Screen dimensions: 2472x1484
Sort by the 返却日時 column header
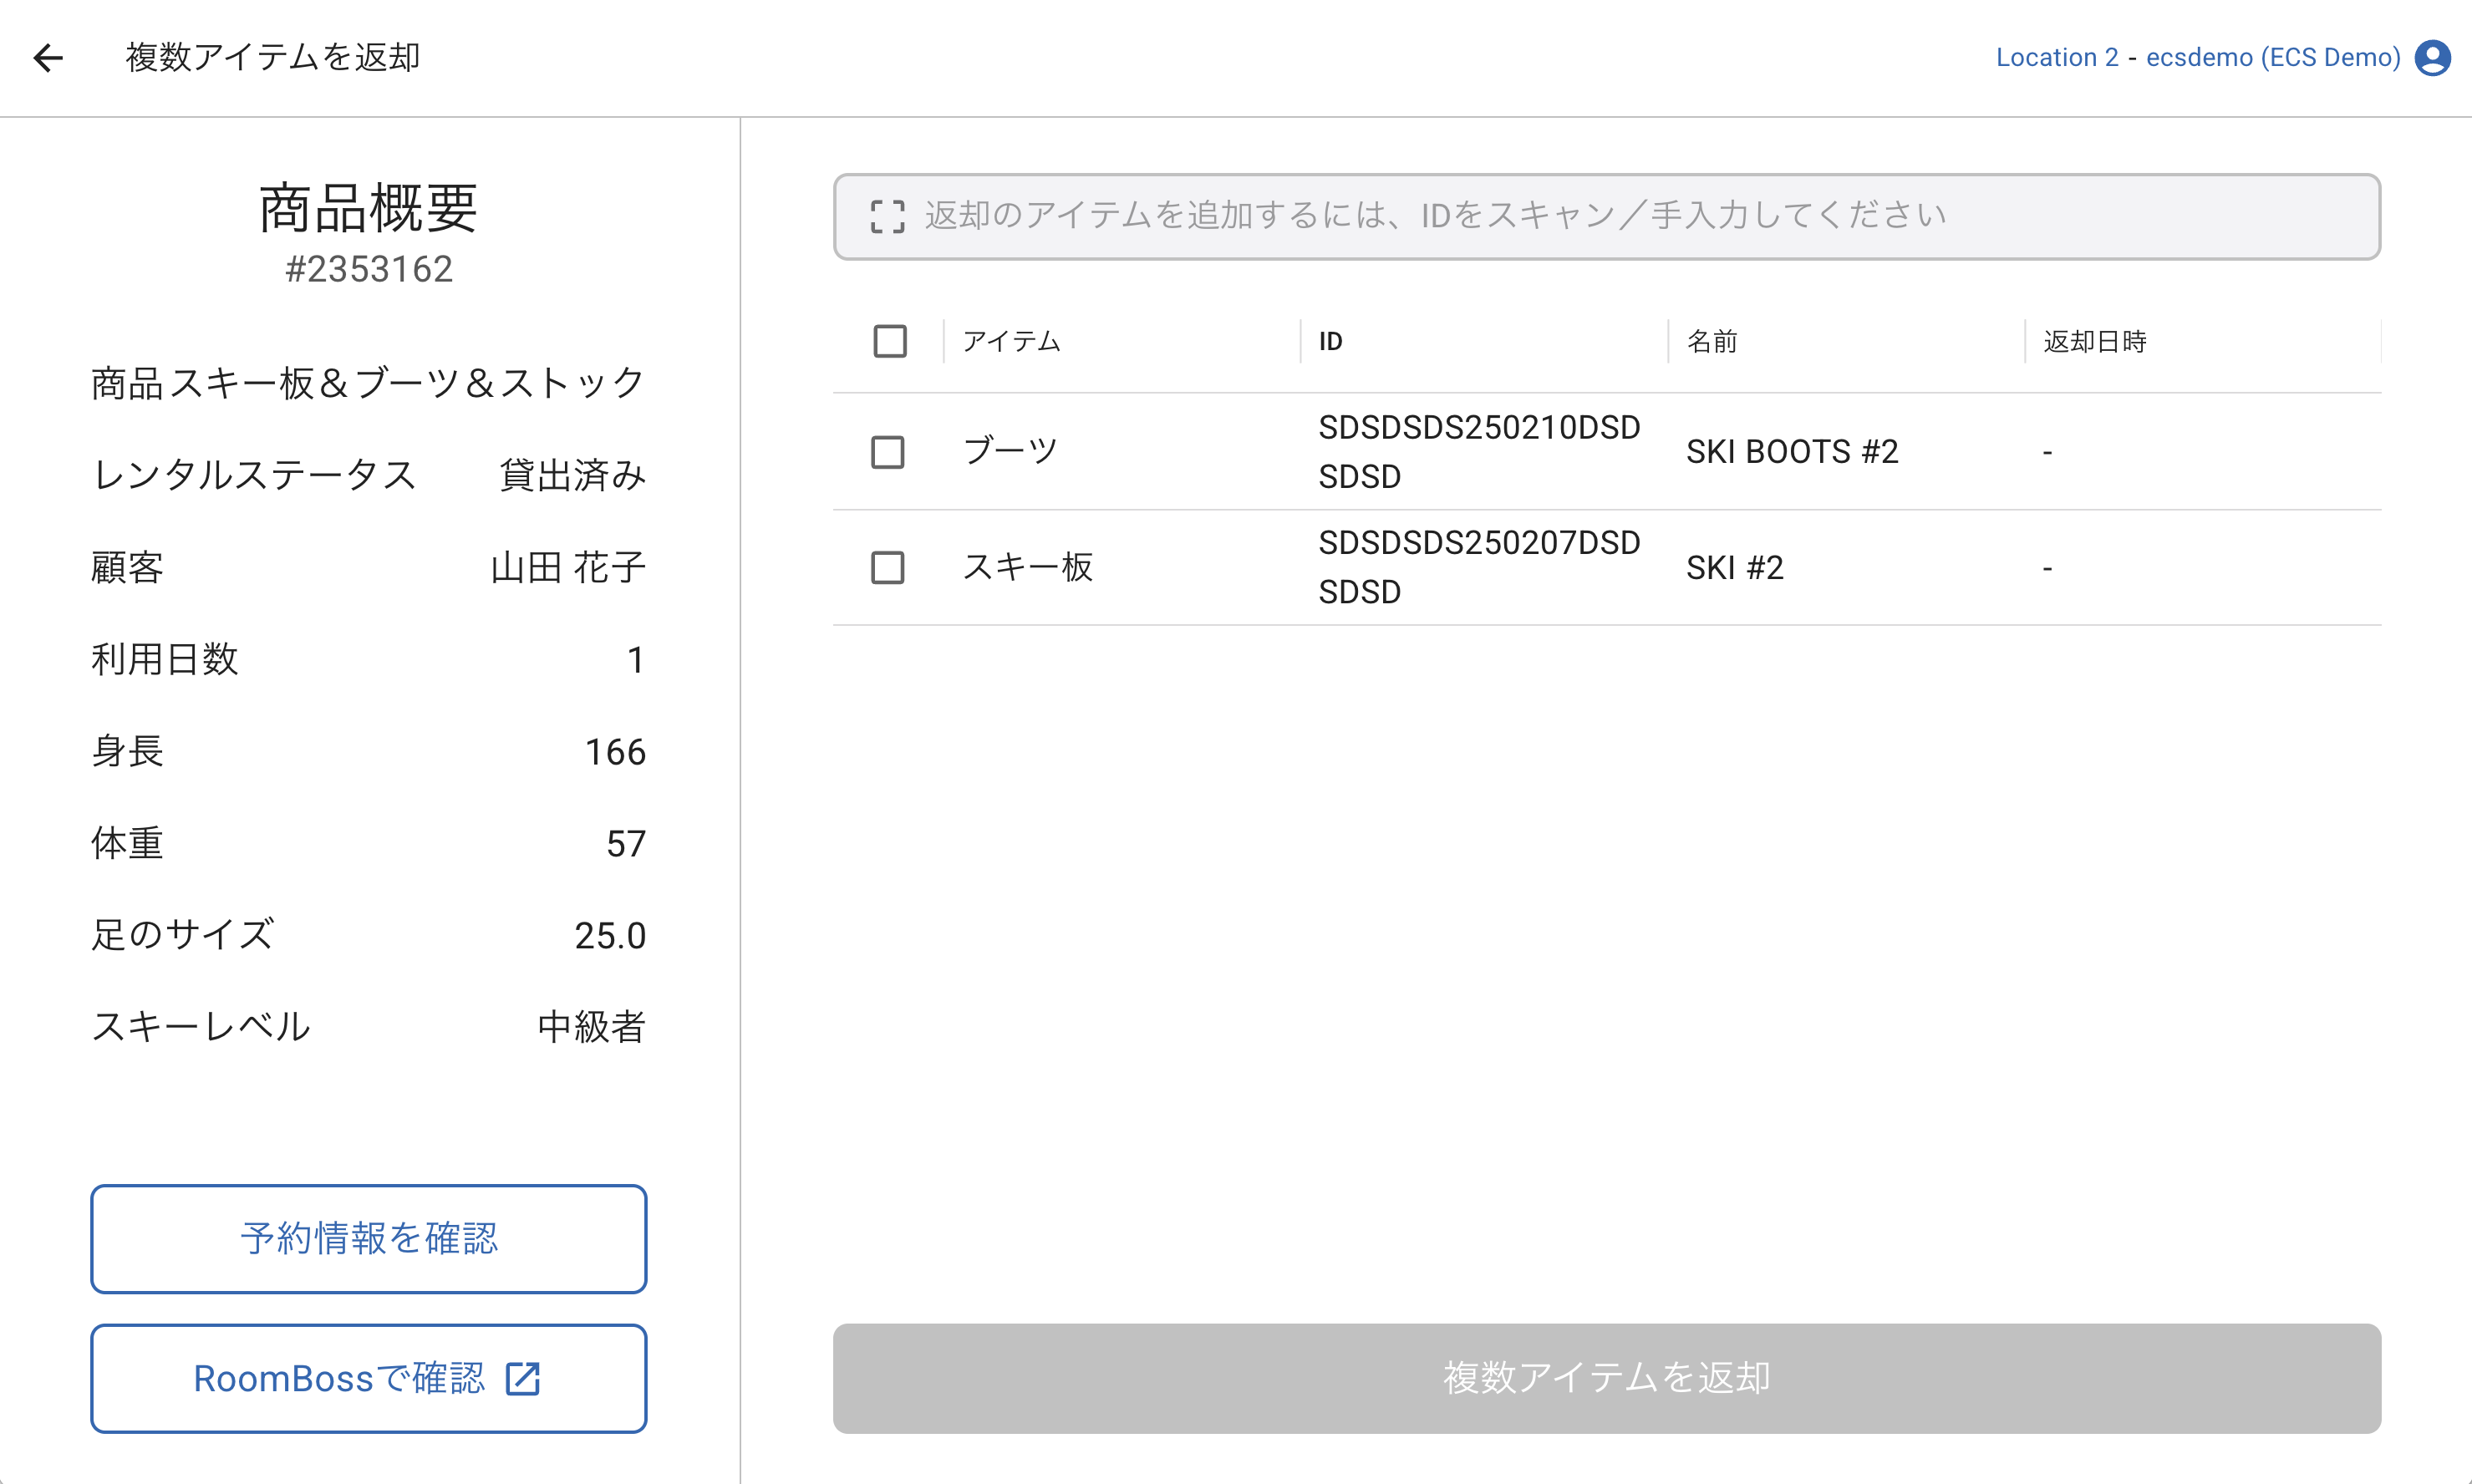(2094, 342)
